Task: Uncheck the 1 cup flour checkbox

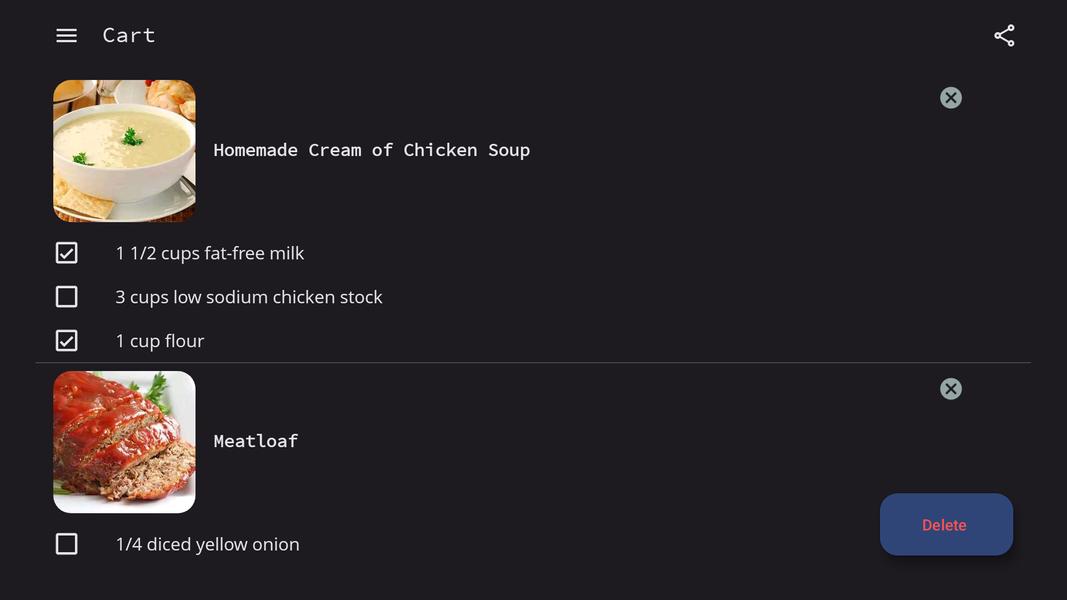Action: tap(67, 341)
